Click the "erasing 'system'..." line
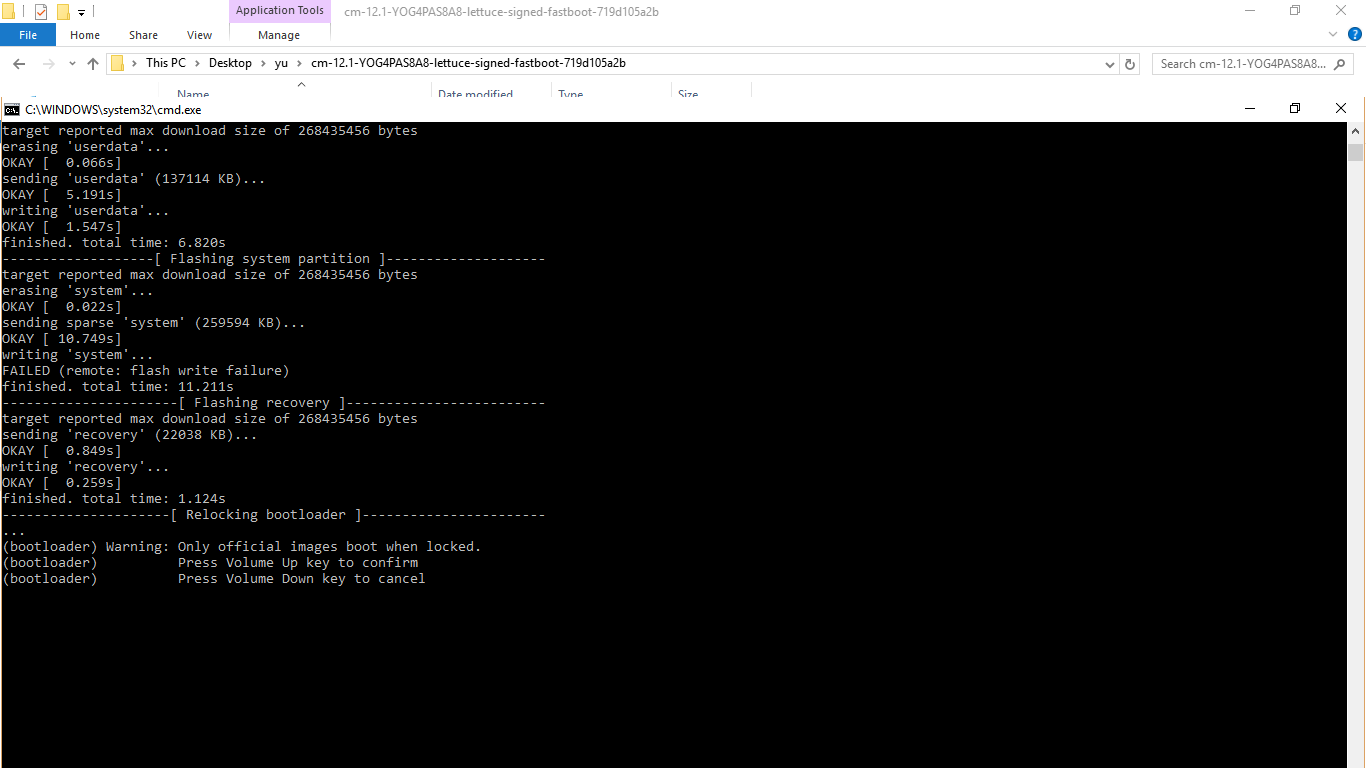This screenshot has height=768, width=1366. [78, 291]
